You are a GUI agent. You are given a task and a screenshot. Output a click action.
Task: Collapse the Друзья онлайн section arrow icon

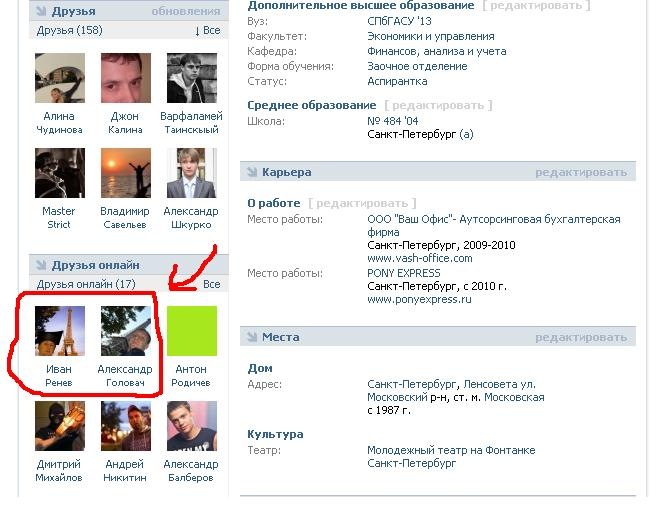coord(41,265)
